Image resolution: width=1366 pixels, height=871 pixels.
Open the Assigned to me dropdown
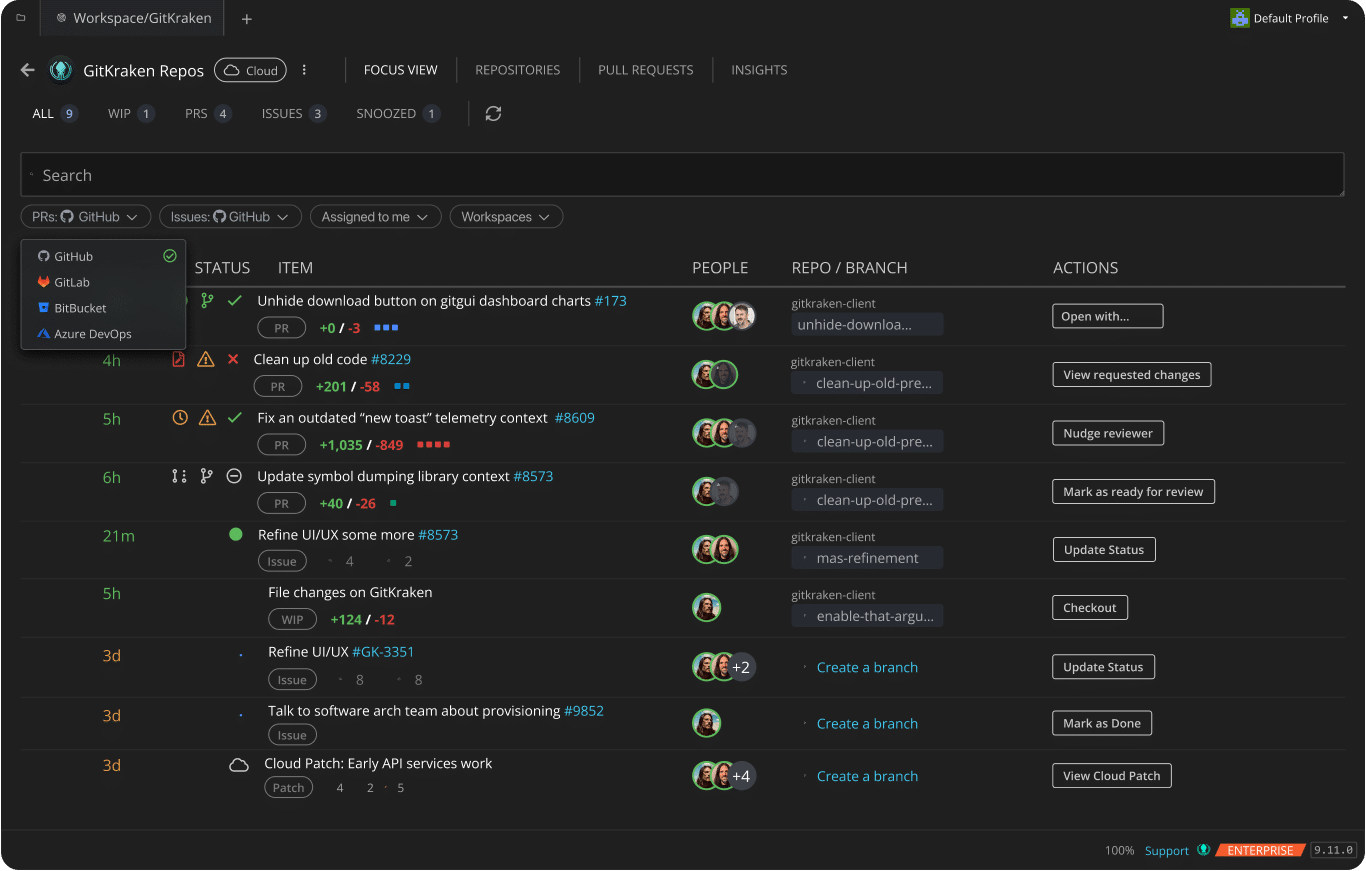tap(375, 217)
